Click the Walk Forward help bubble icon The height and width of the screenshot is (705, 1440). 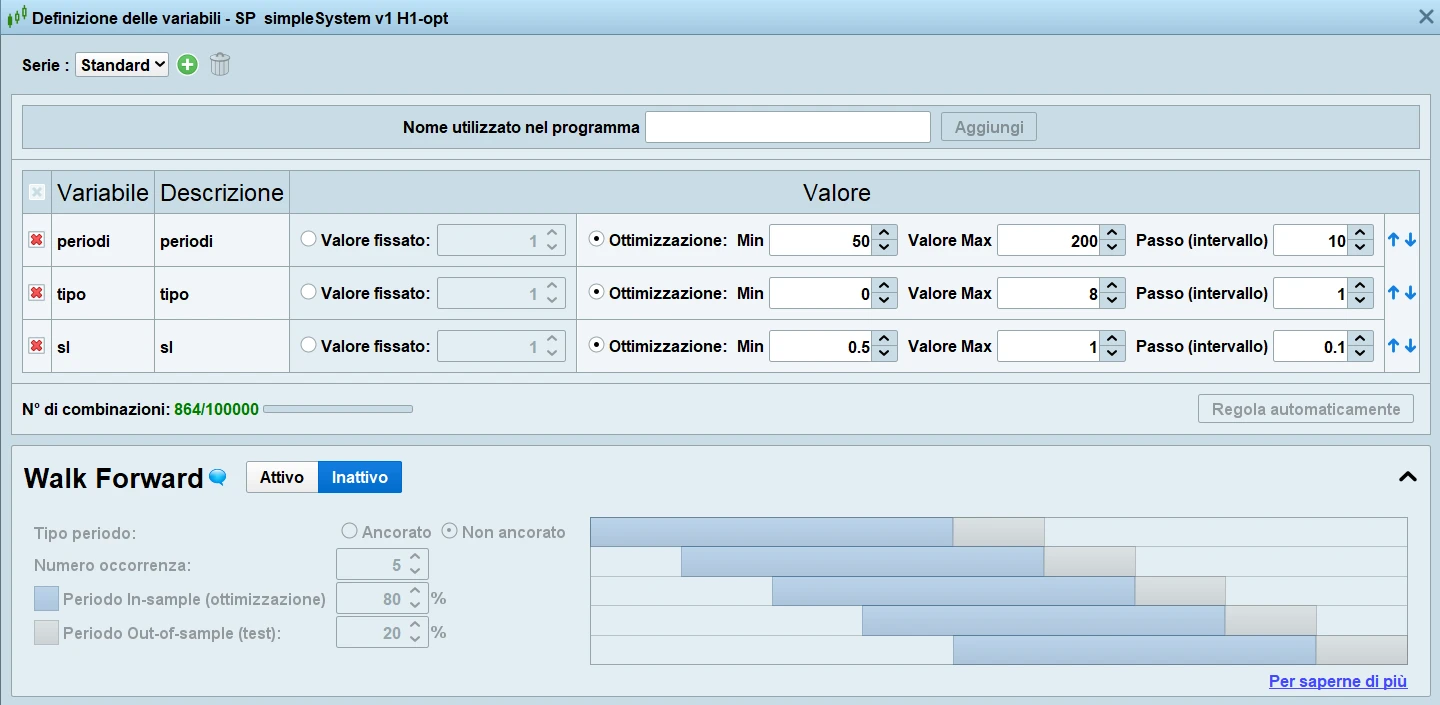pyautogui.click(x=217, y=478)
